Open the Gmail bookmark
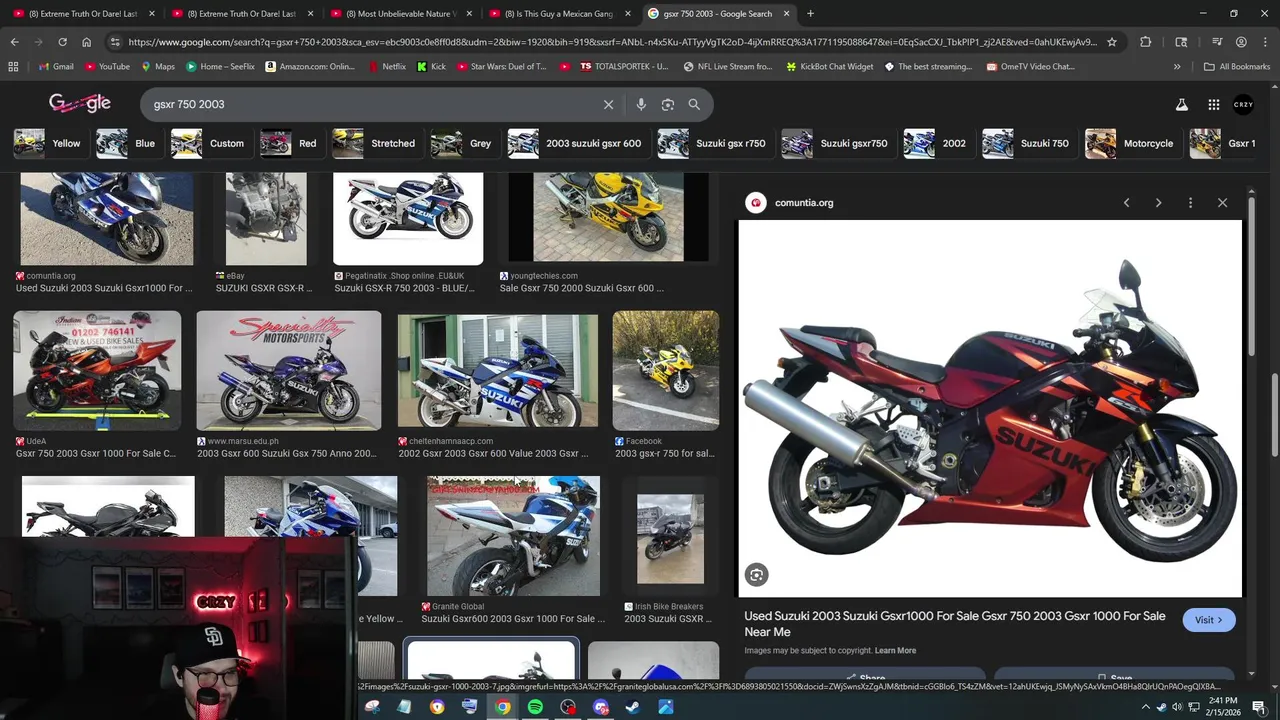 (56, 66)
